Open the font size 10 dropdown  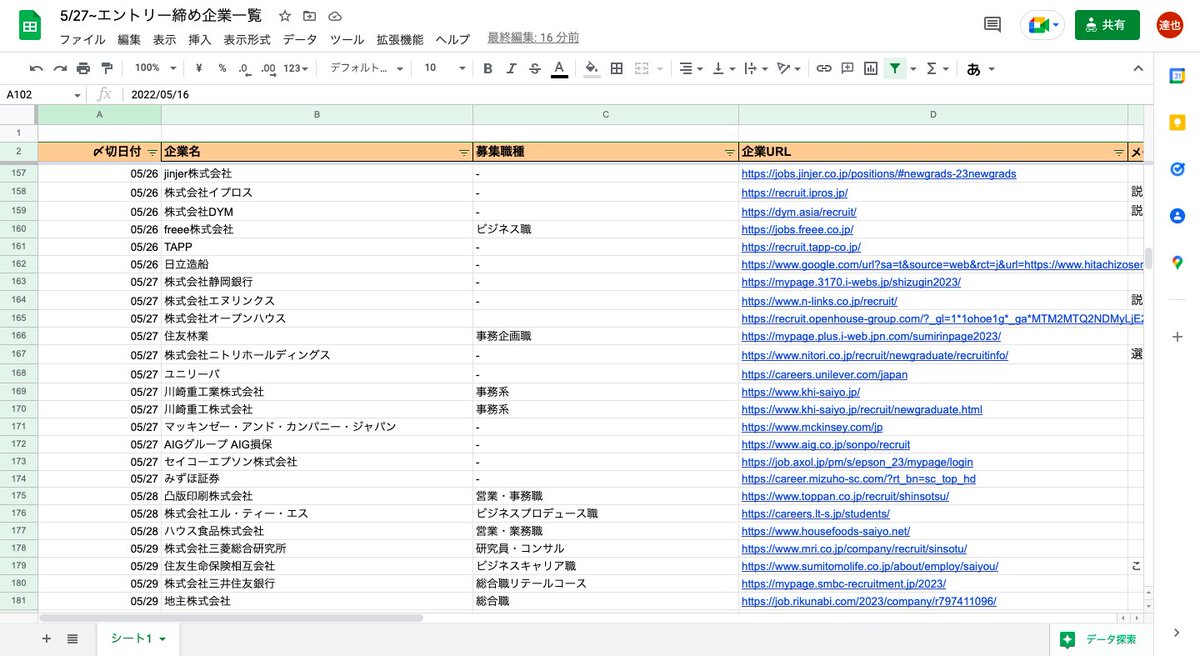(x=443, y=68)
